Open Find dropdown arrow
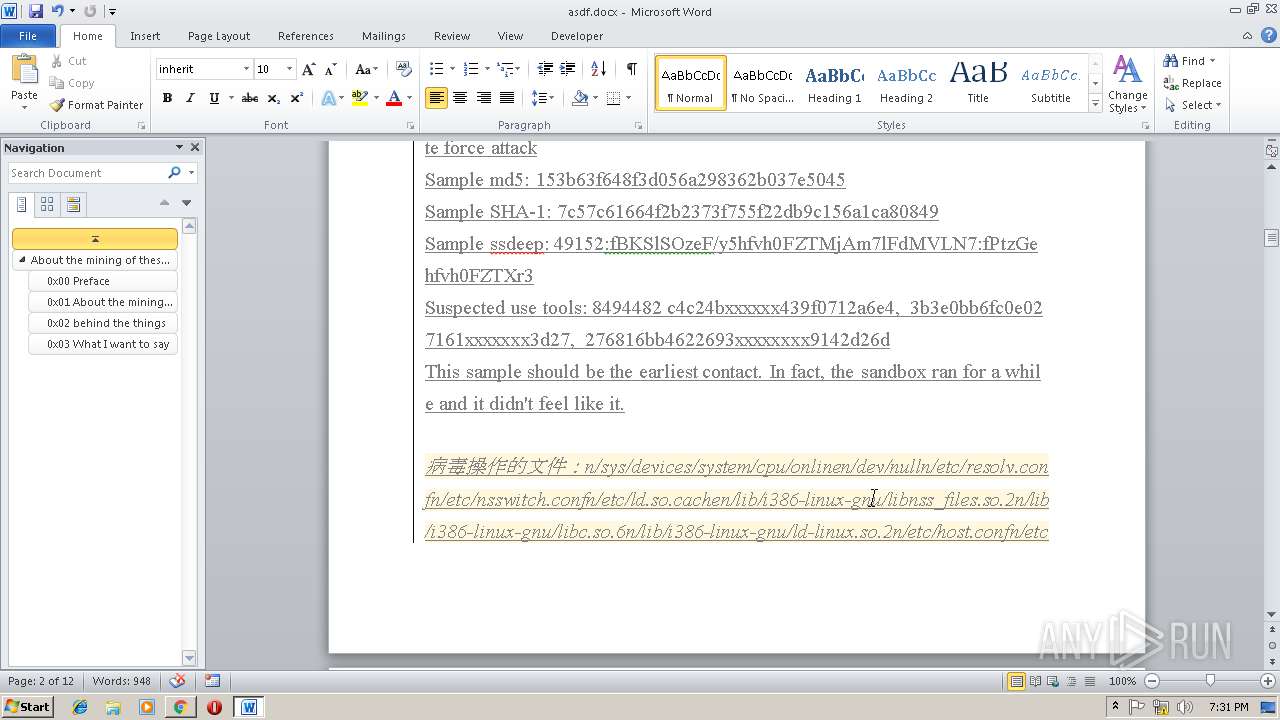 pyautogui.click(x=1213, y=61)
